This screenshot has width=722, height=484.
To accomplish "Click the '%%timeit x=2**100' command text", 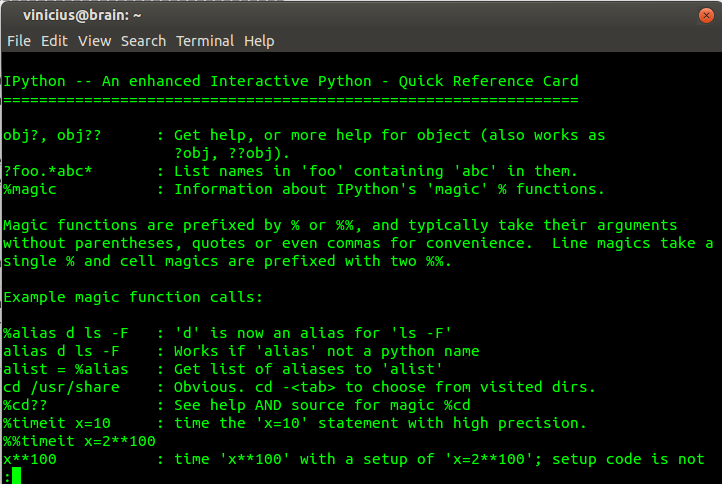I will pos(79,441).
